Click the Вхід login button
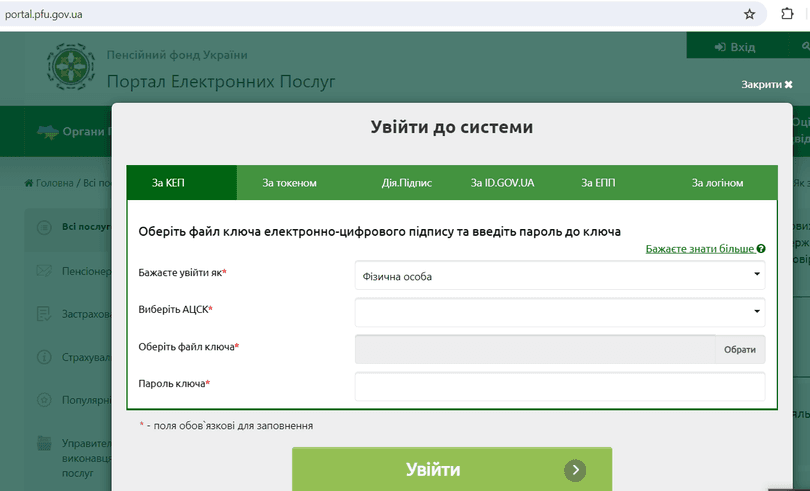Screen dimensions: 810x491 tap(737, 47)
